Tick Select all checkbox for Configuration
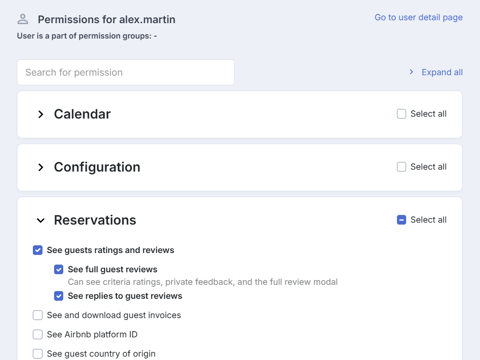The image size is (480, 360). 401,167
